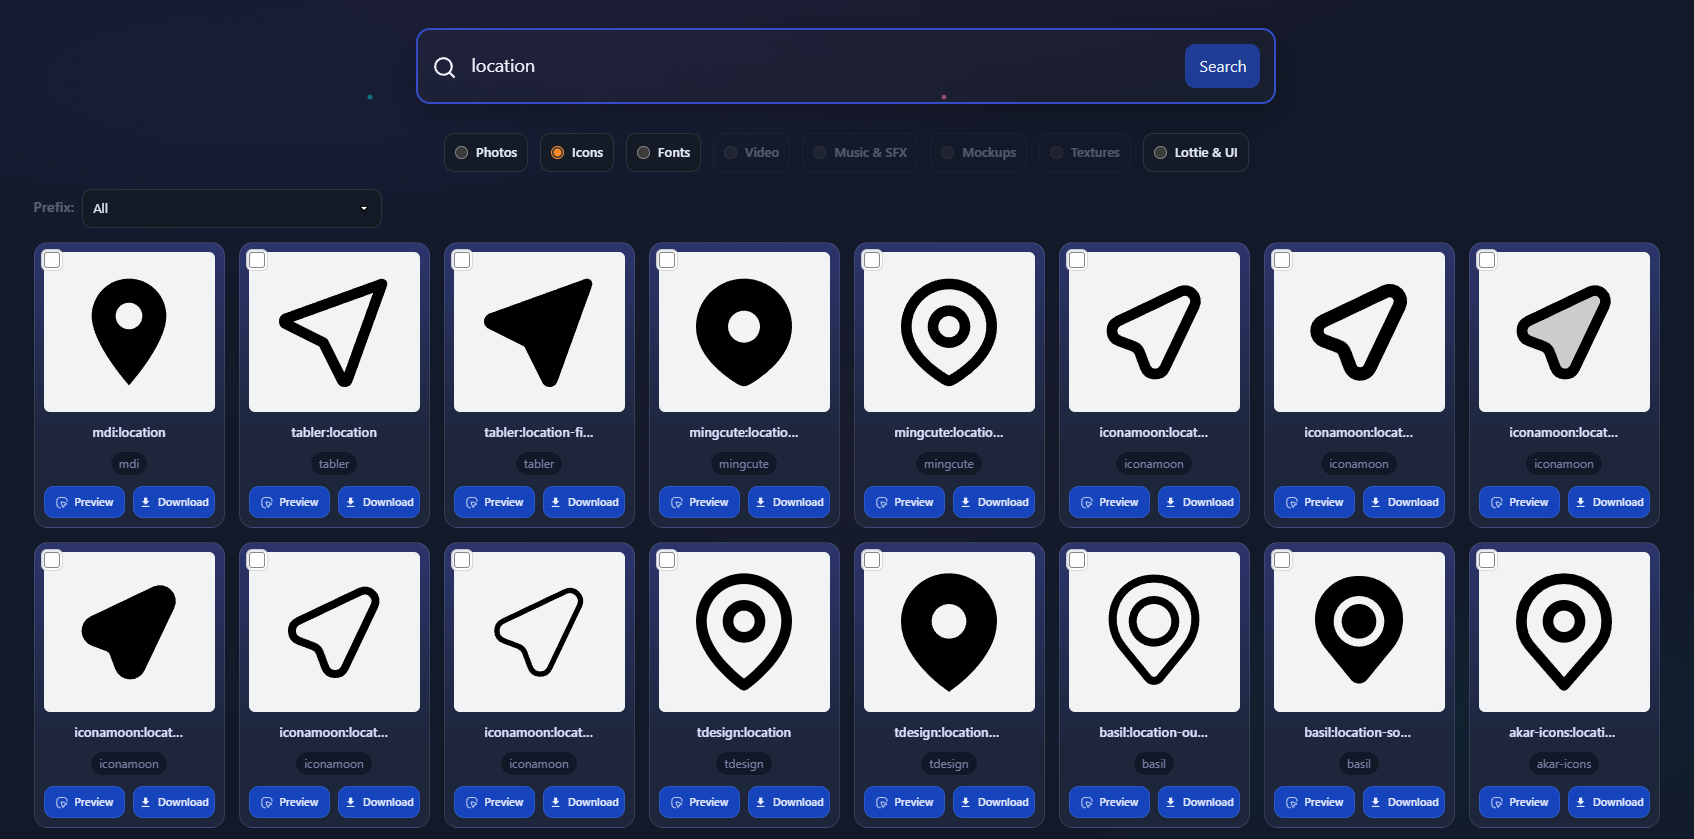Image resolution: width=1694 pixels, height=839 pixels.
Task: Click the blue Search button
Action: coord(1222,66)
